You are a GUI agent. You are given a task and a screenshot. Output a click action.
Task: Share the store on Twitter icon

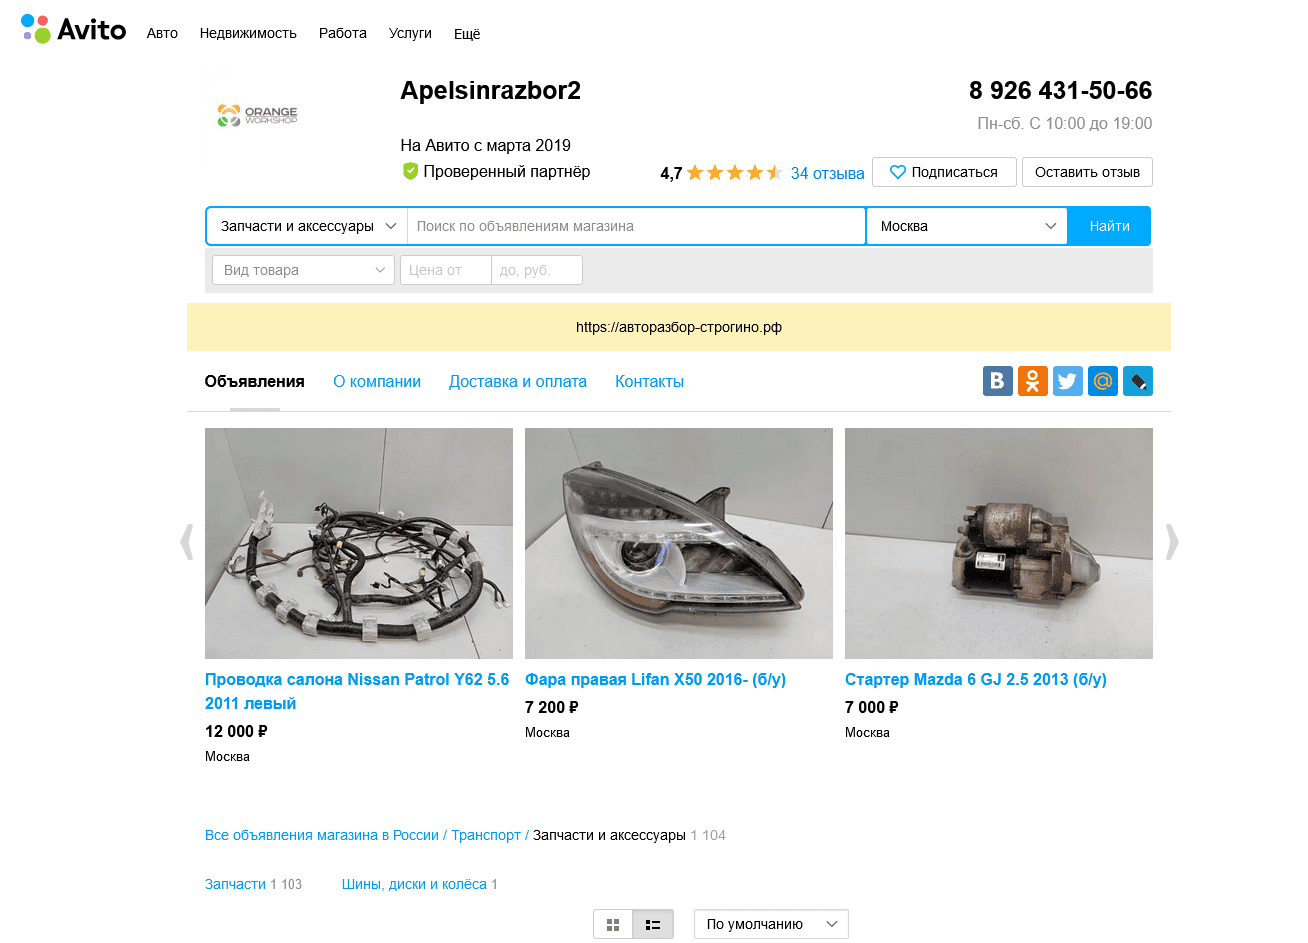(x=1068, y=381)
